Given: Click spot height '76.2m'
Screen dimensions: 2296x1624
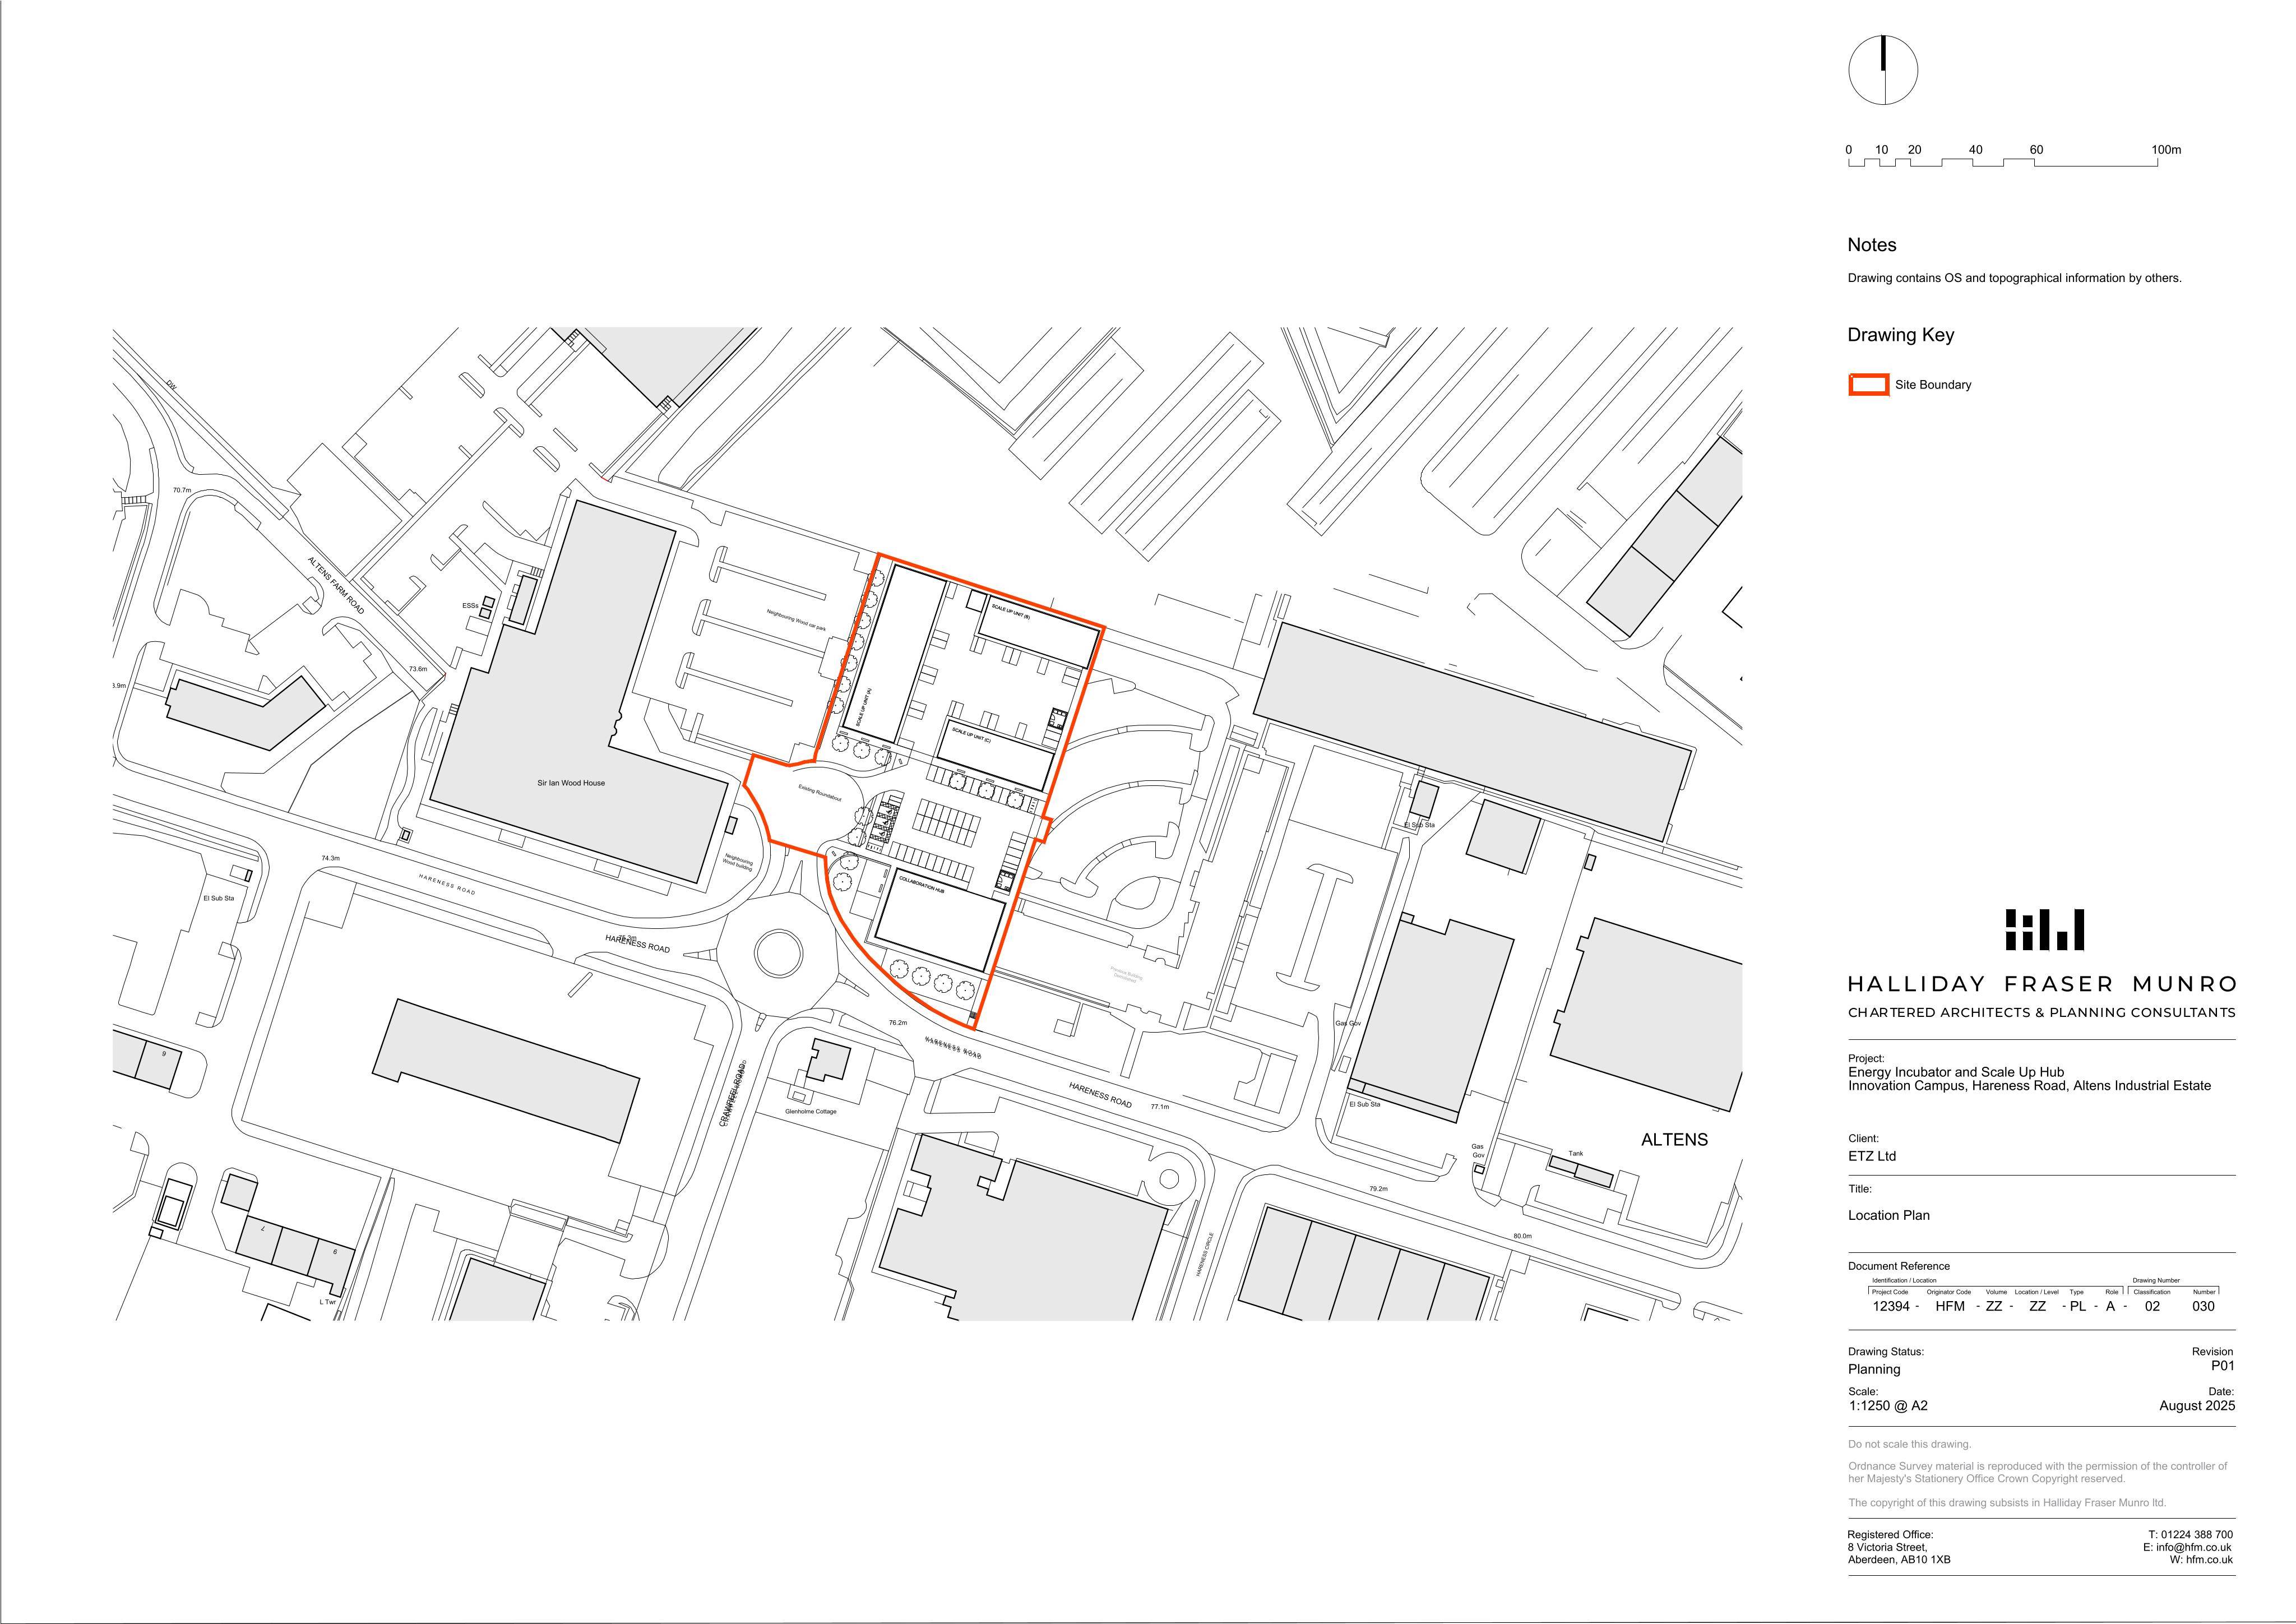Looking at the screenshot, I should click(898, 1022).
